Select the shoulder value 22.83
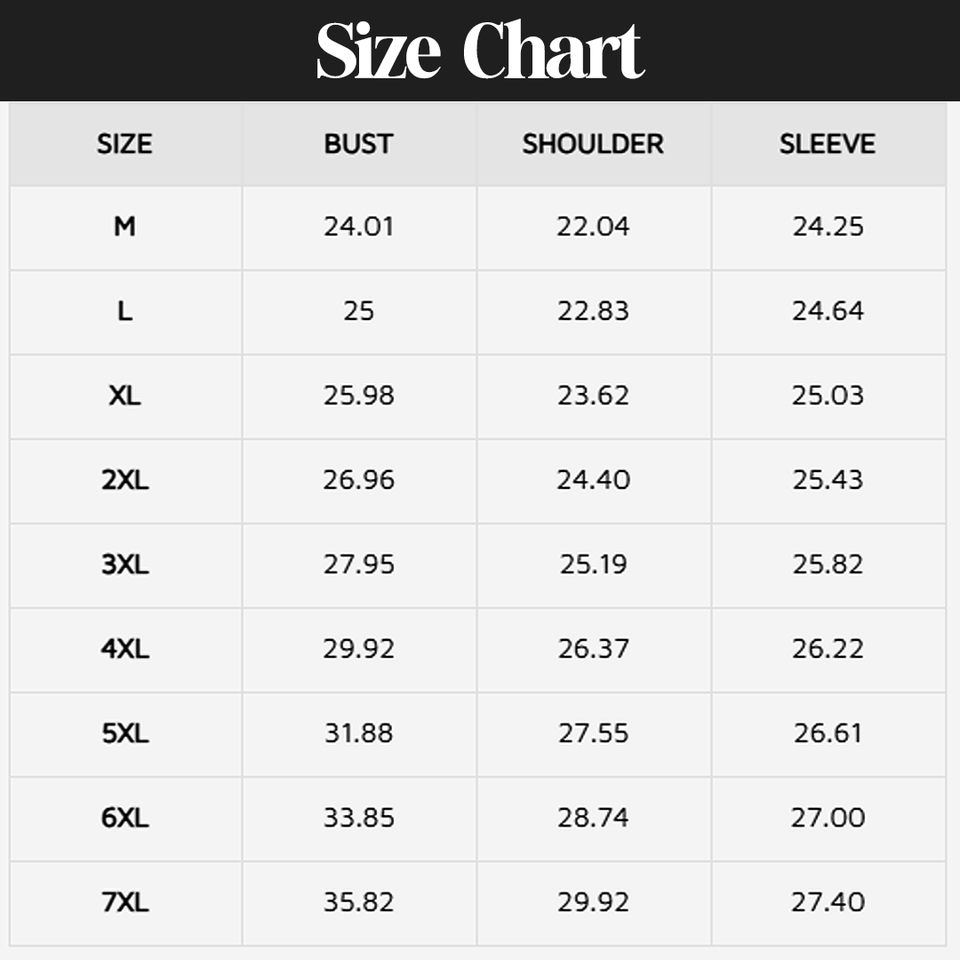 click(593, 311)
